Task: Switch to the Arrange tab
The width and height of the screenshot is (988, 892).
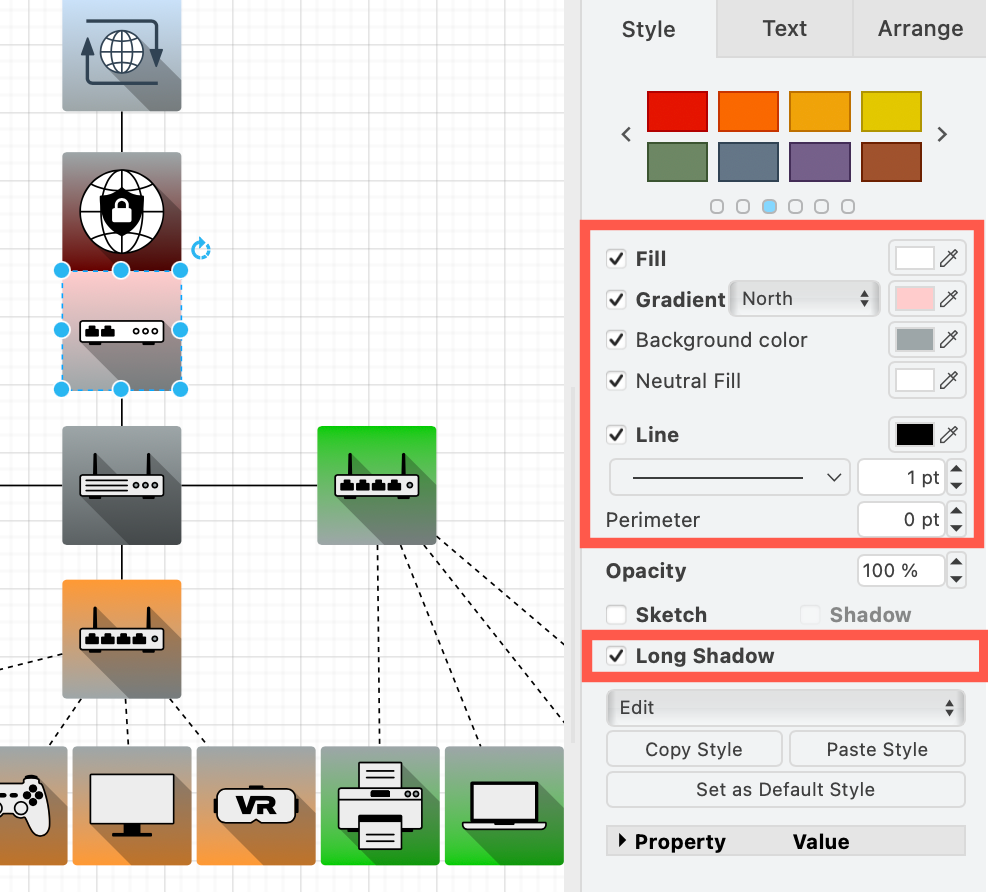Action: coord(919,28)
